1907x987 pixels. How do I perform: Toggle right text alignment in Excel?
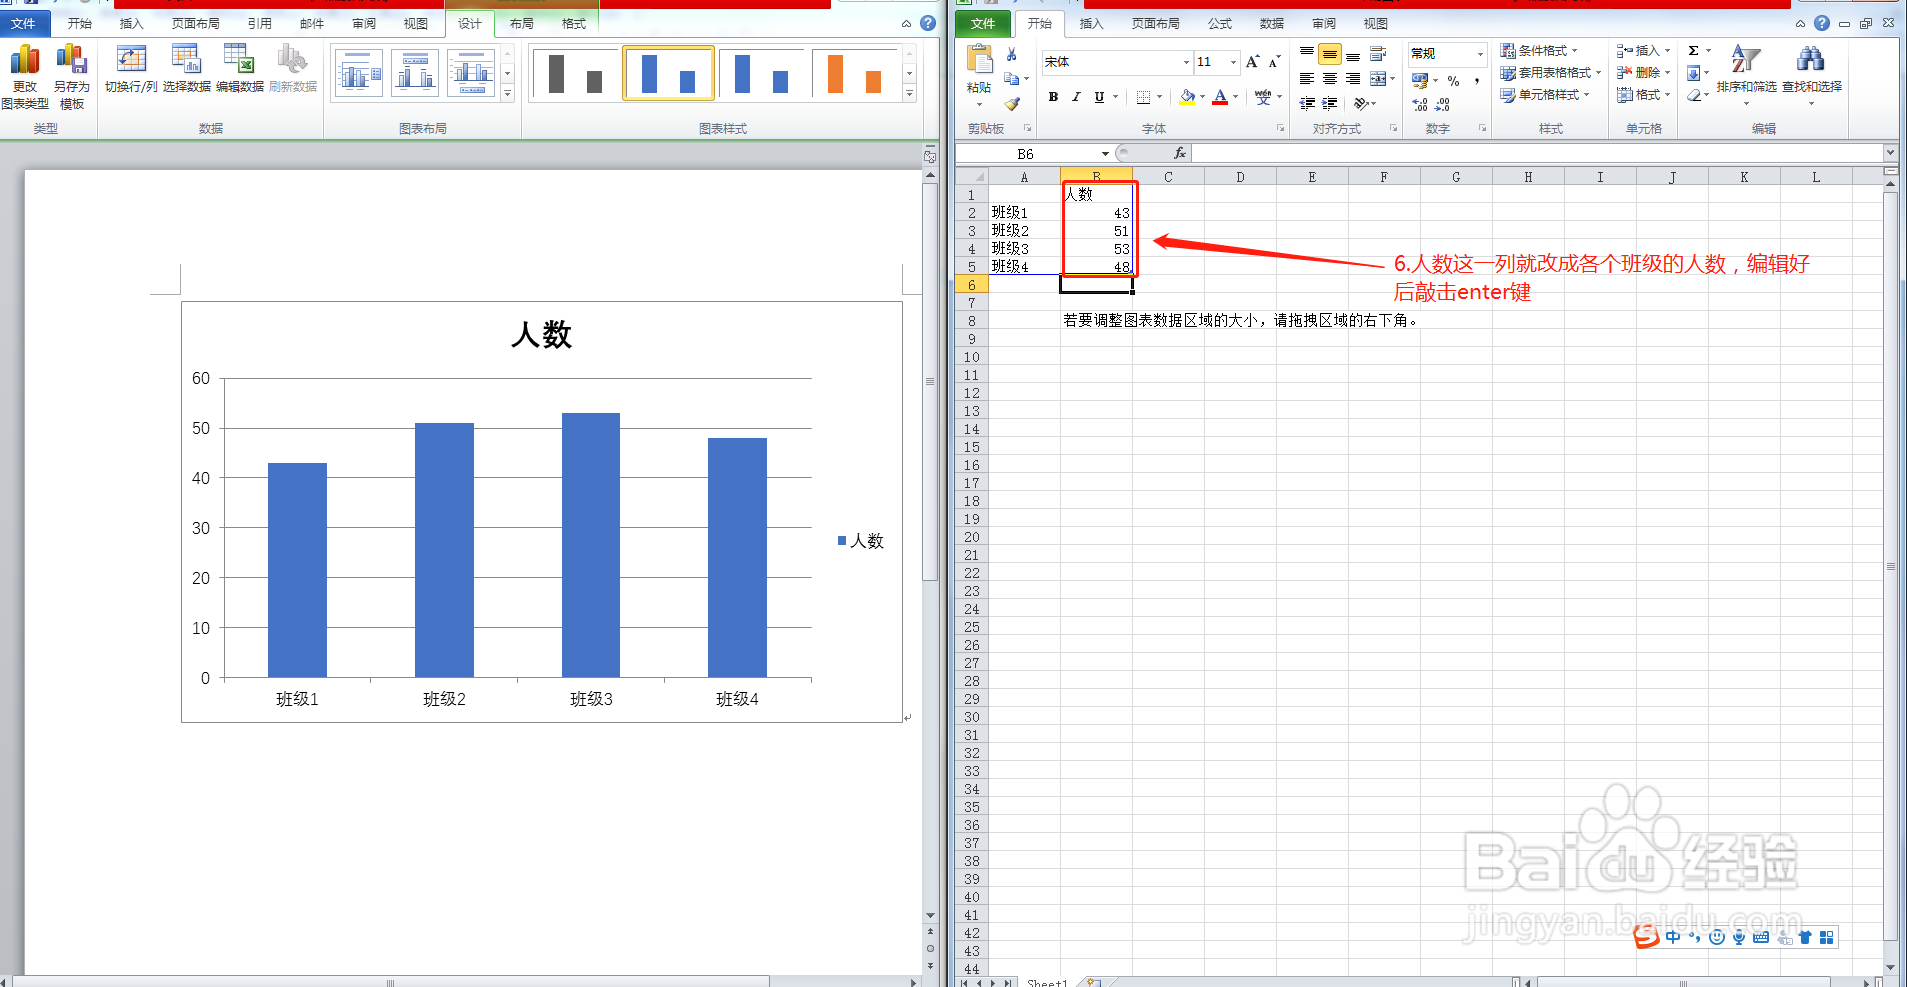point(1353,78)
